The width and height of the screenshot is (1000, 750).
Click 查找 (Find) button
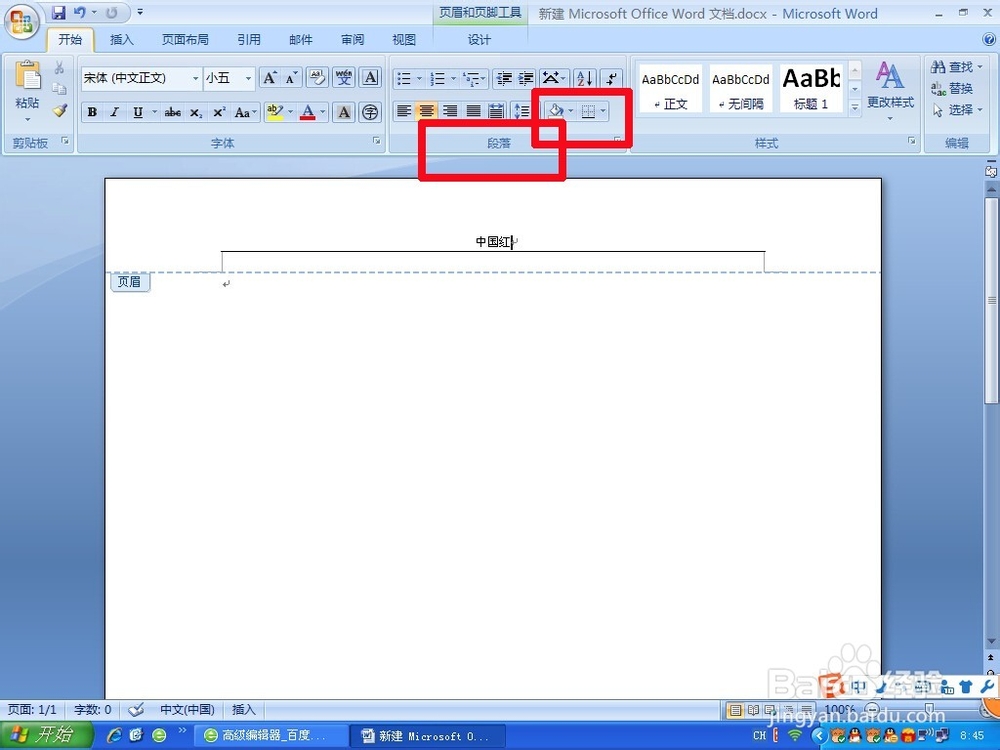[x=956, y=66]
